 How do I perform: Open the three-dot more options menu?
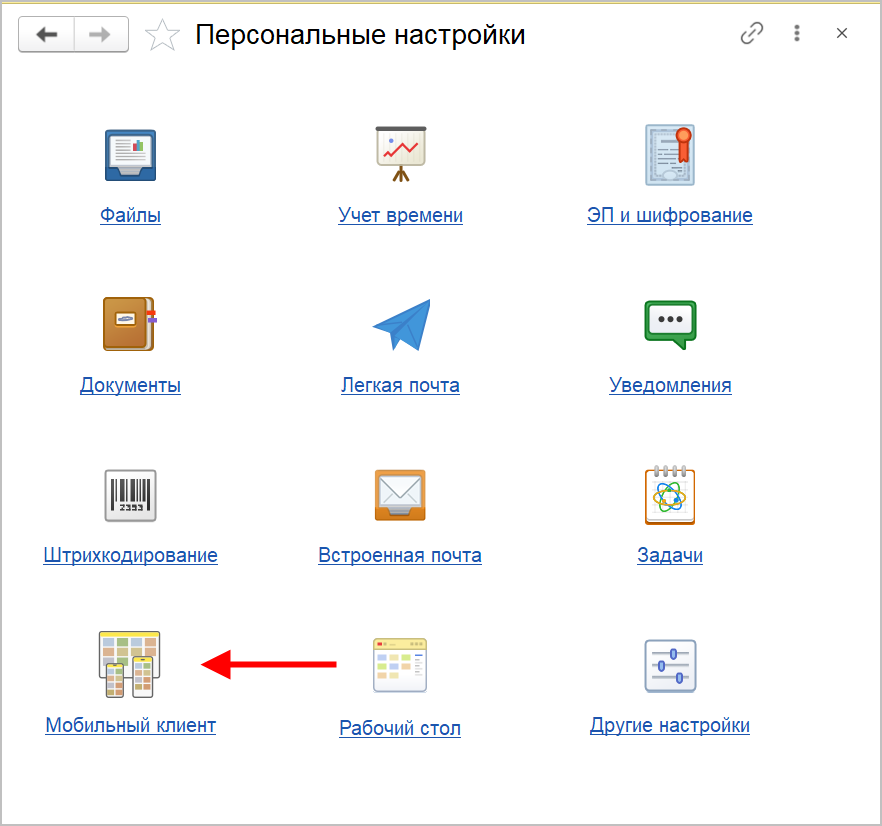point(797,34)
